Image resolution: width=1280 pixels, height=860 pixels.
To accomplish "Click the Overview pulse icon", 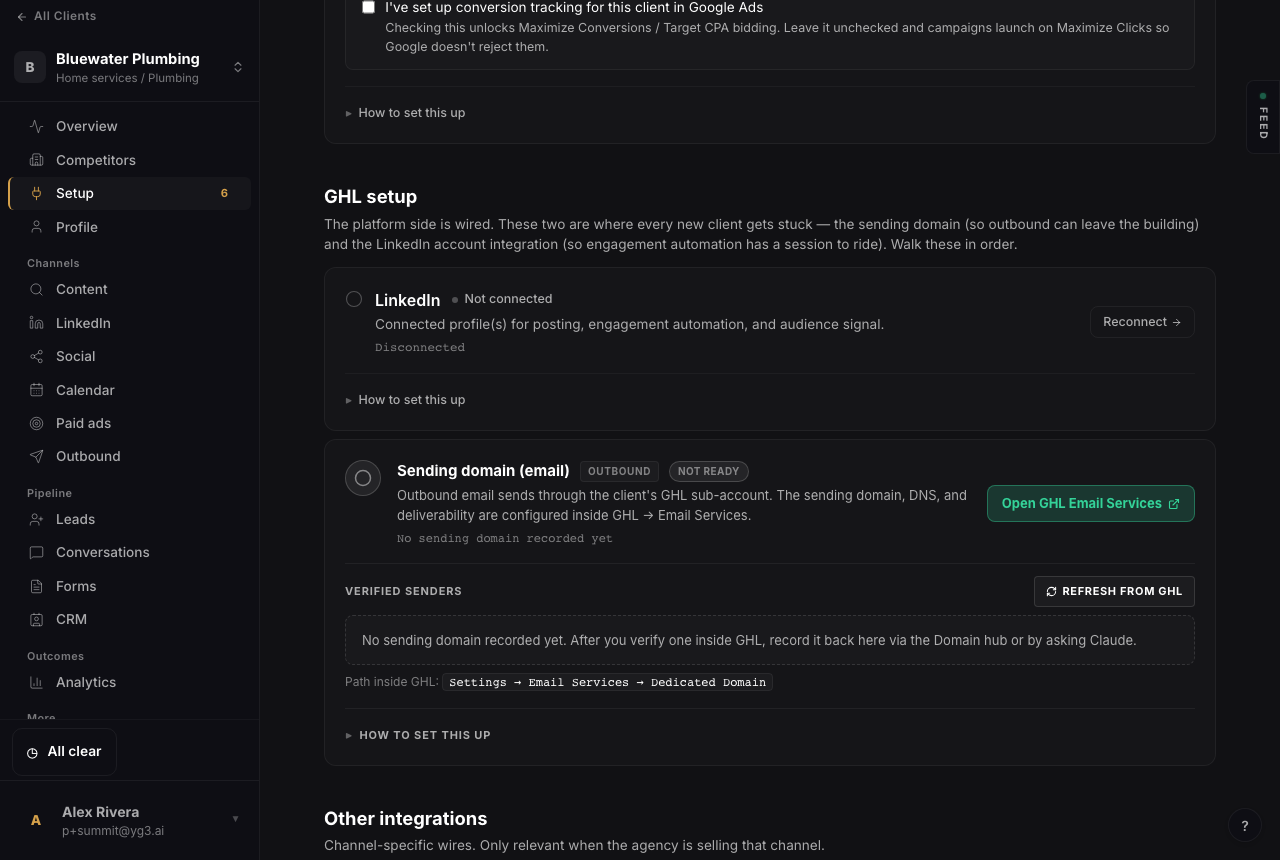I will click(36, 126).
